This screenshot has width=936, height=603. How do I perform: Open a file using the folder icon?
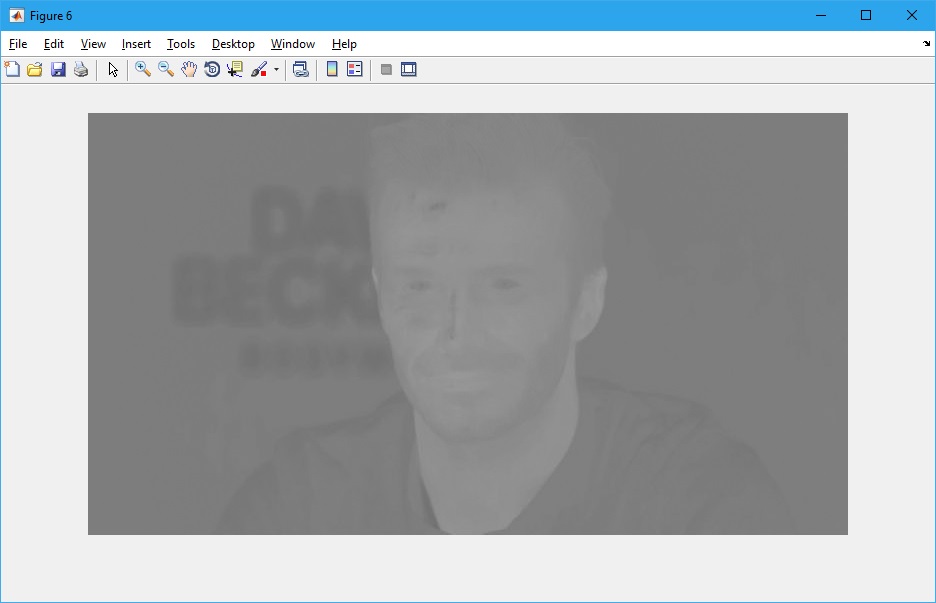pyautogui.click(x=35, y=69)
